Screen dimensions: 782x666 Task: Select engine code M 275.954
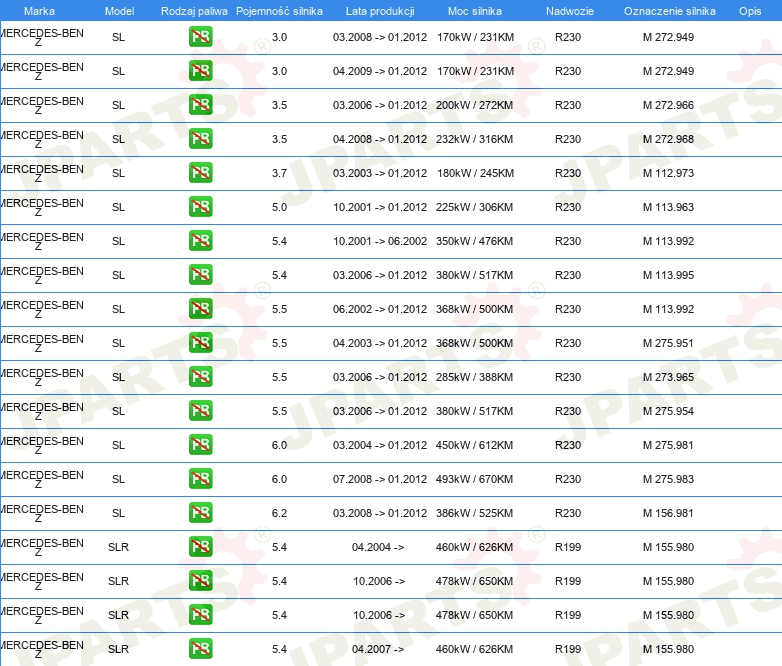coord(668,411)
